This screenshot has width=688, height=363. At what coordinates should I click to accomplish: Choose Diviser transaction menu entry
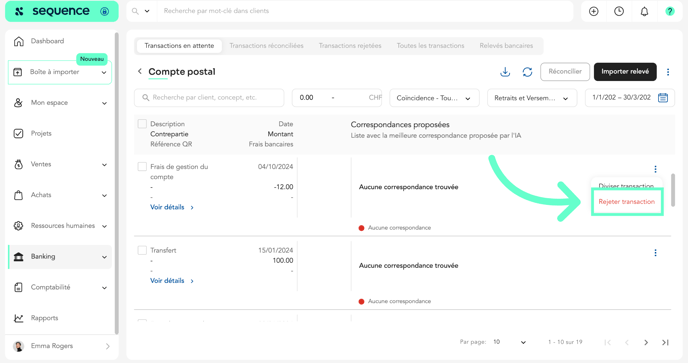tap(627, 185)
